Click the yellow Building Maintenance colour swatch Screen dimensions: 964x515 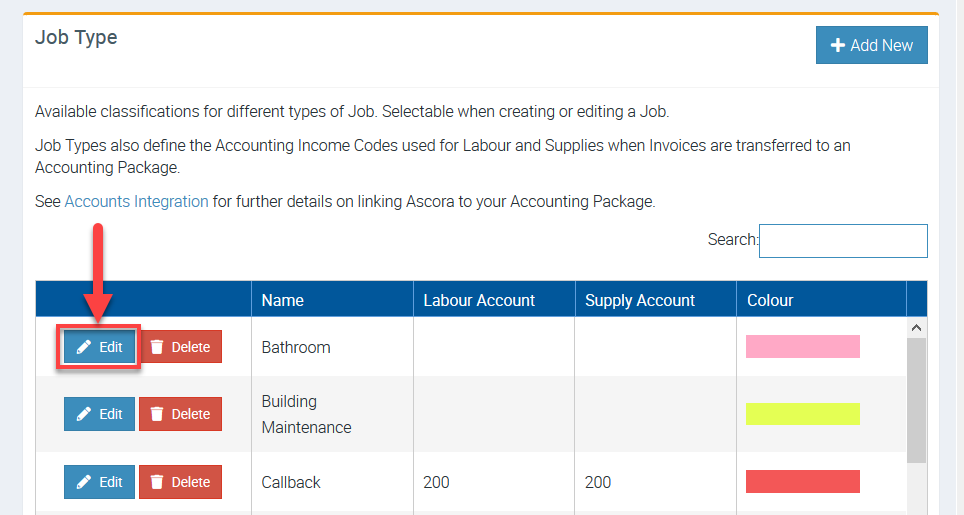click(x=802, y=414)
